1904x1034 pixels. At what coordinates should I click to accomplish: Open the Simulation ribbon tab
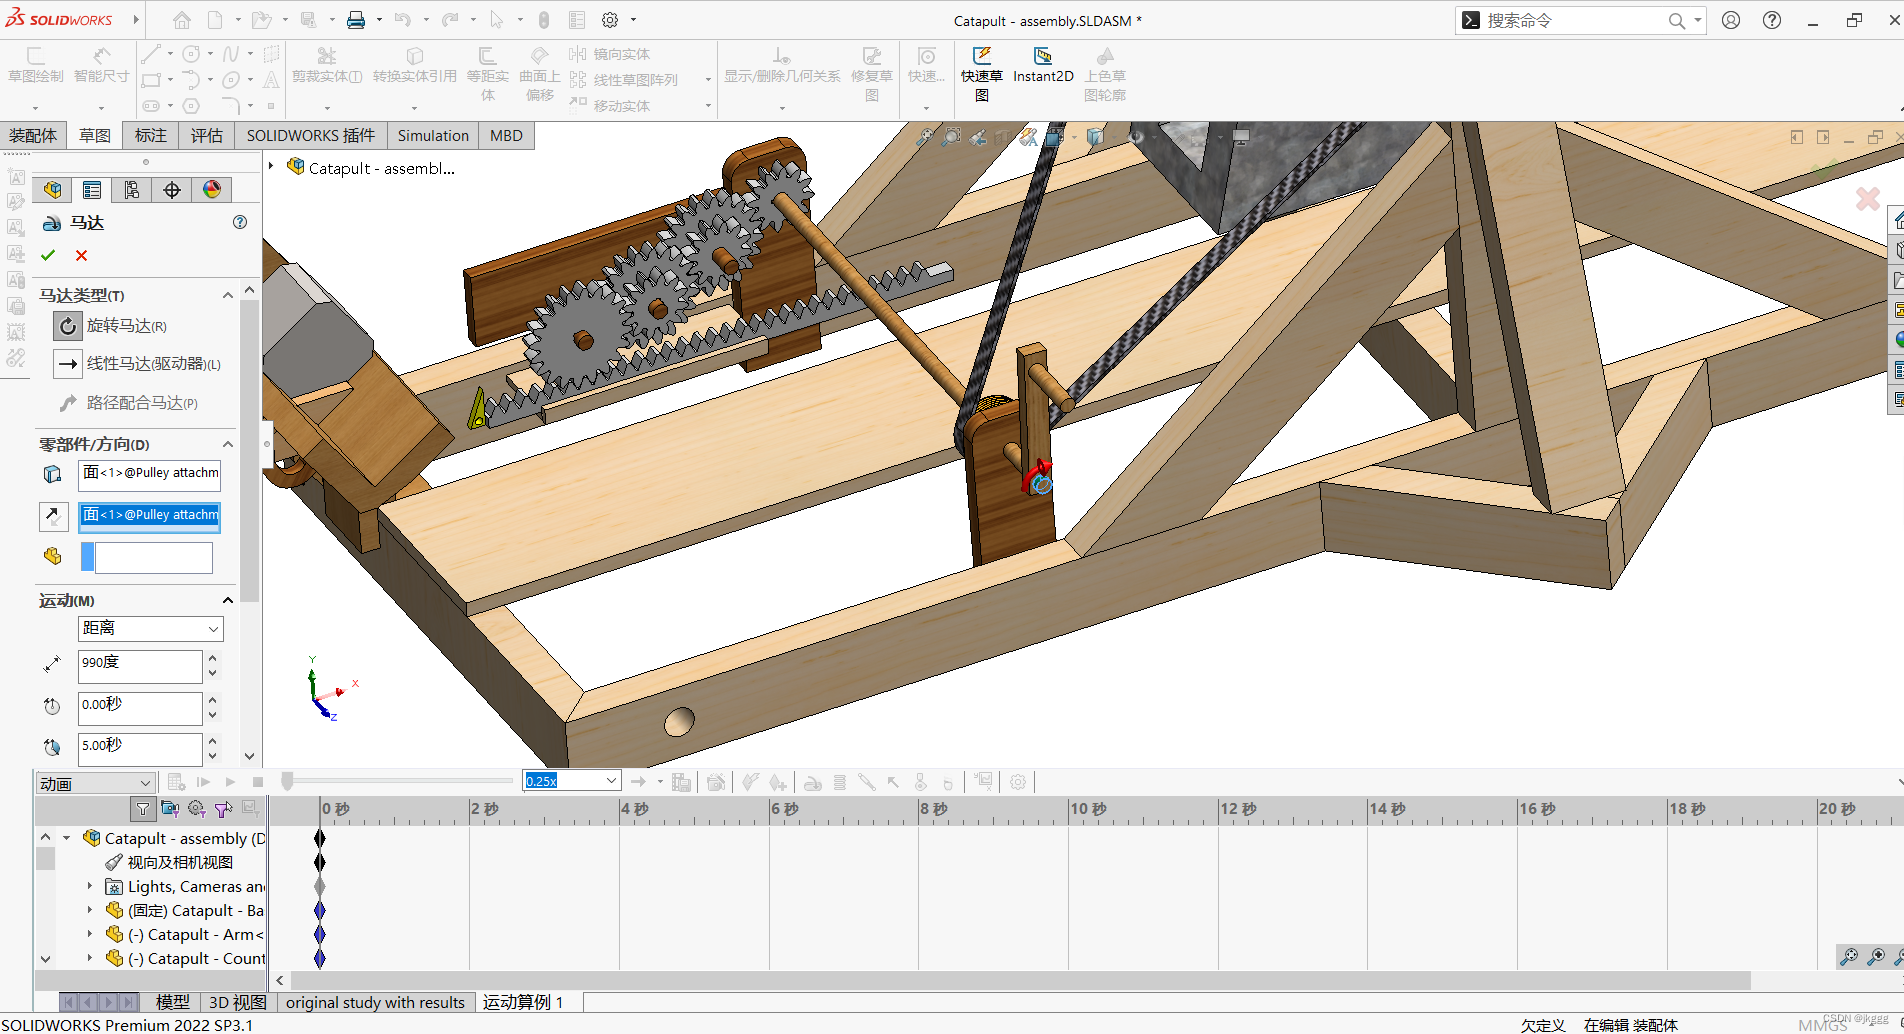tap(433, 136)
